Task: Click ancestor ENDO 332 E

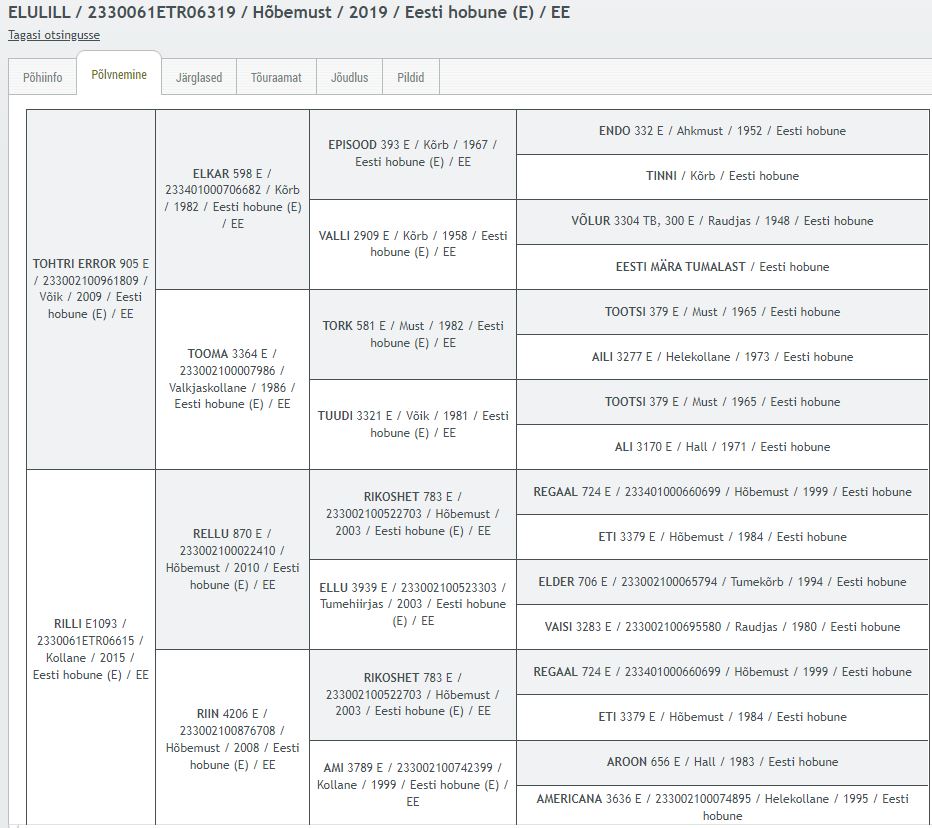Action: (x=722, y=131)
